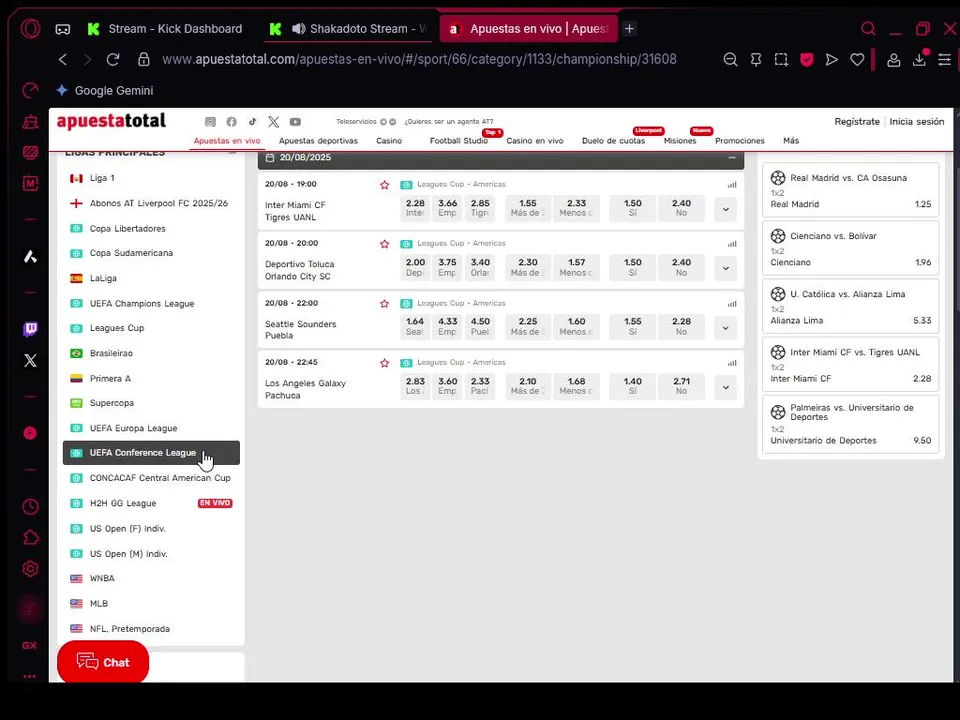Favorite the Inter Miami CF match star
Image resolution: width=960 pixels, height=720 pixels.
(384, 185)
